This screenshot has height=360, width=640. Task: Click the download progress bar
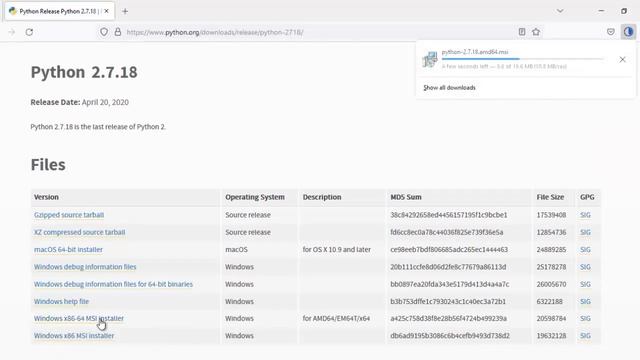pyautogui.click(x=522, y=59)
